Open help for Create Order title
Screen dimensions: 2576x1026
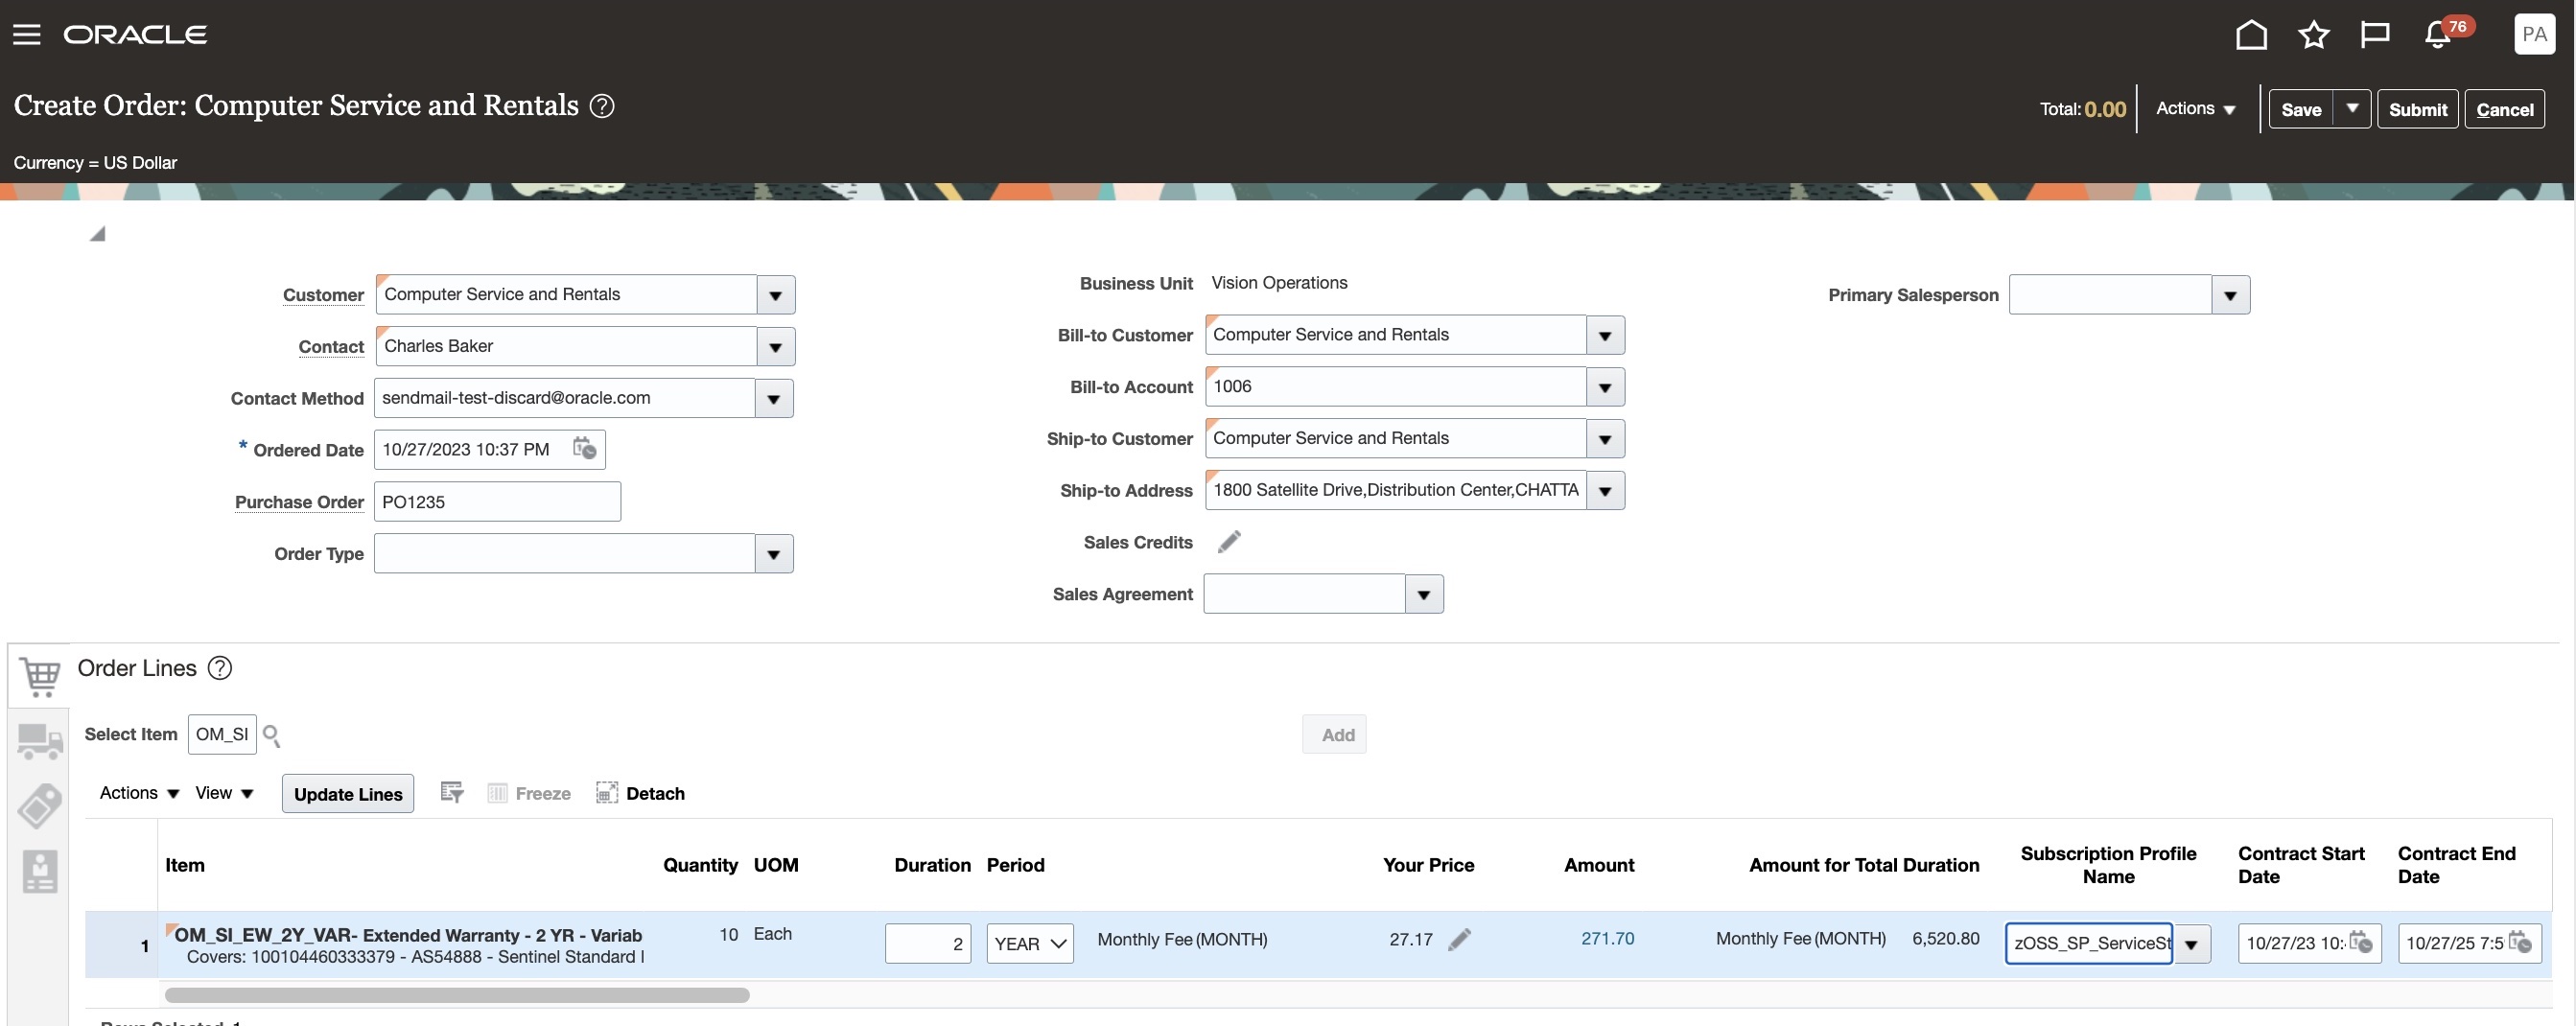click(602, 106)
